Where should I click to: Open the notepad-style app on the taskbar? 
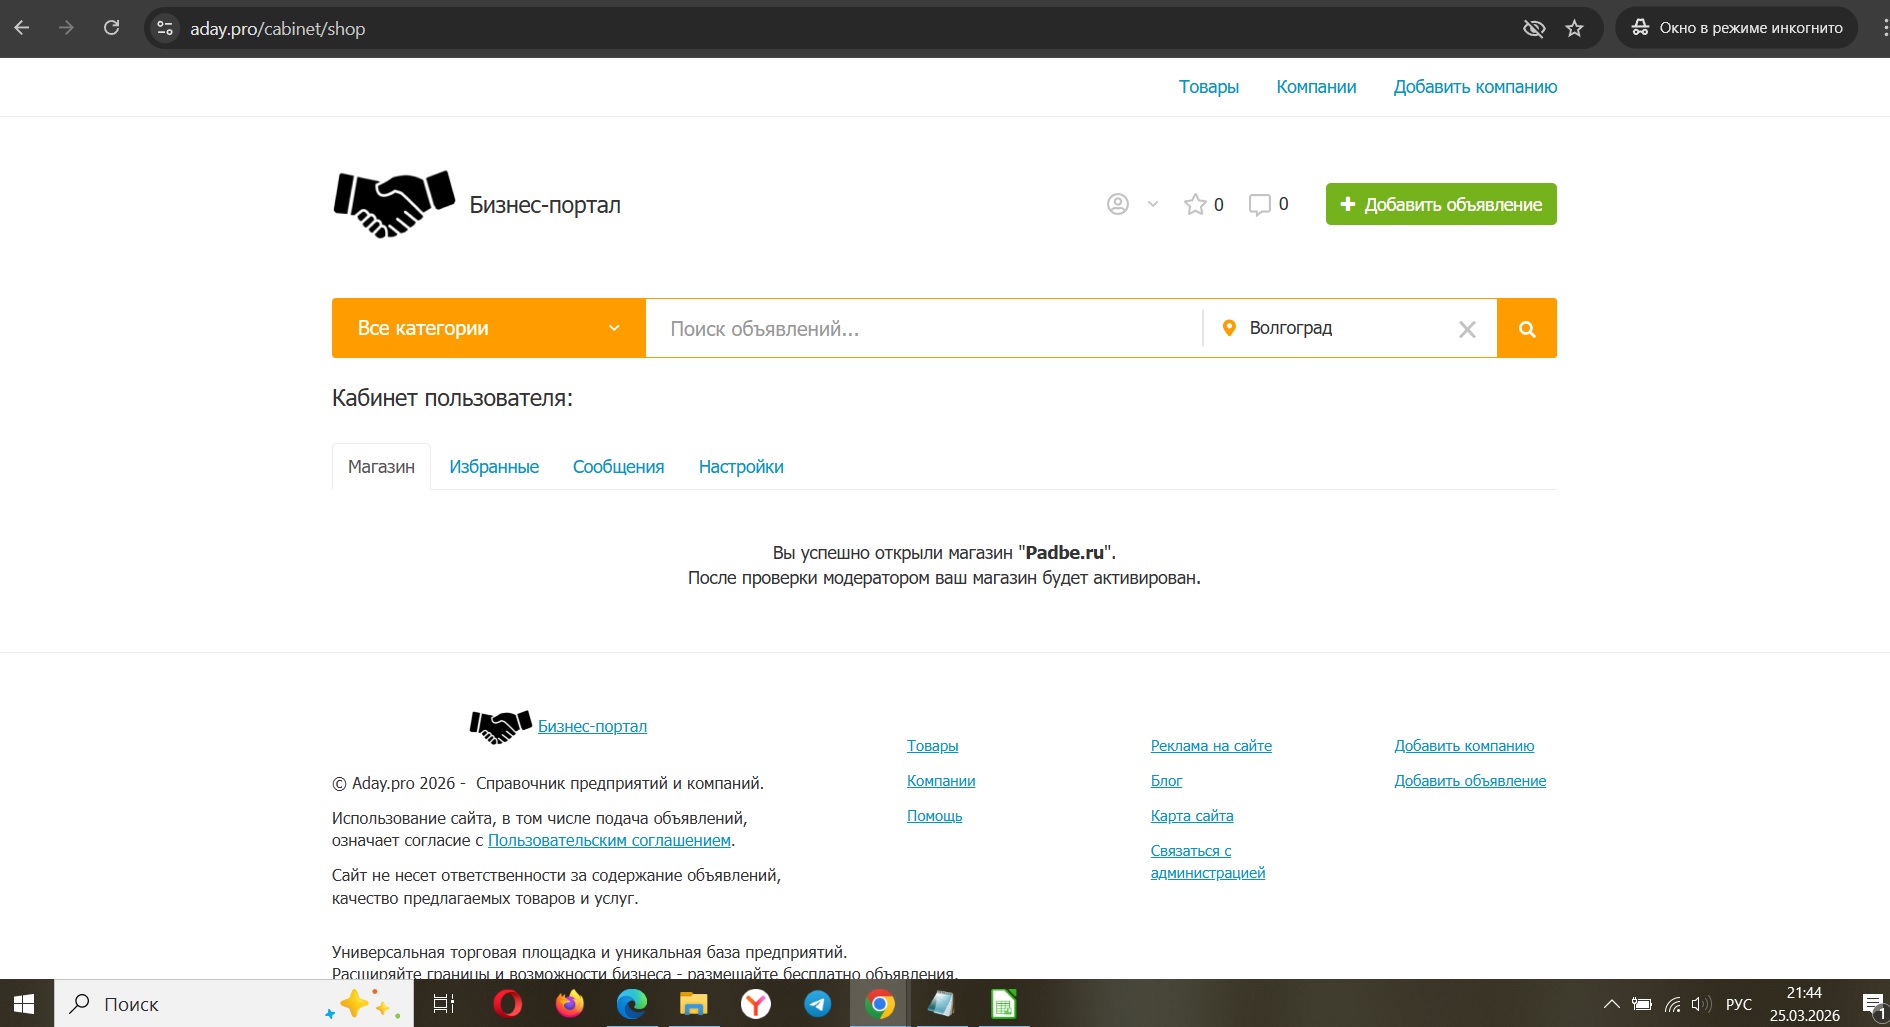941,1004
